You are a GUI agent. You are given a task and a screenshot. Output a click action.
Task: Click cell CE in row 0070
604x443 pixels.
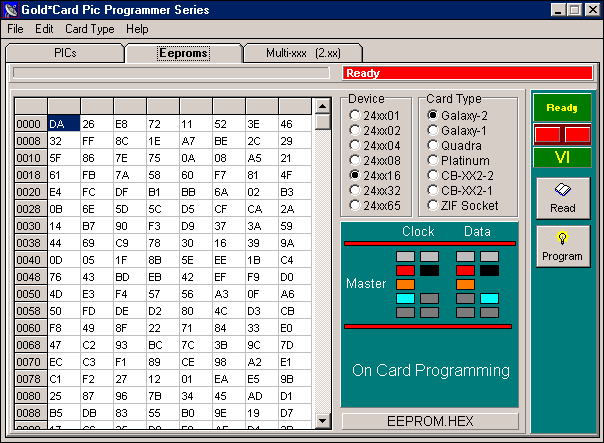click(196, 362)
